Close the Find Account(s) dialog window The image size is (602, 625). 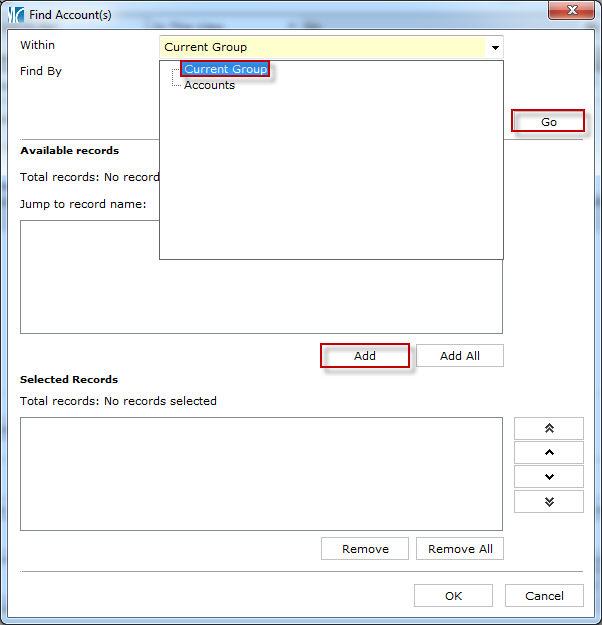coord(572,10)
